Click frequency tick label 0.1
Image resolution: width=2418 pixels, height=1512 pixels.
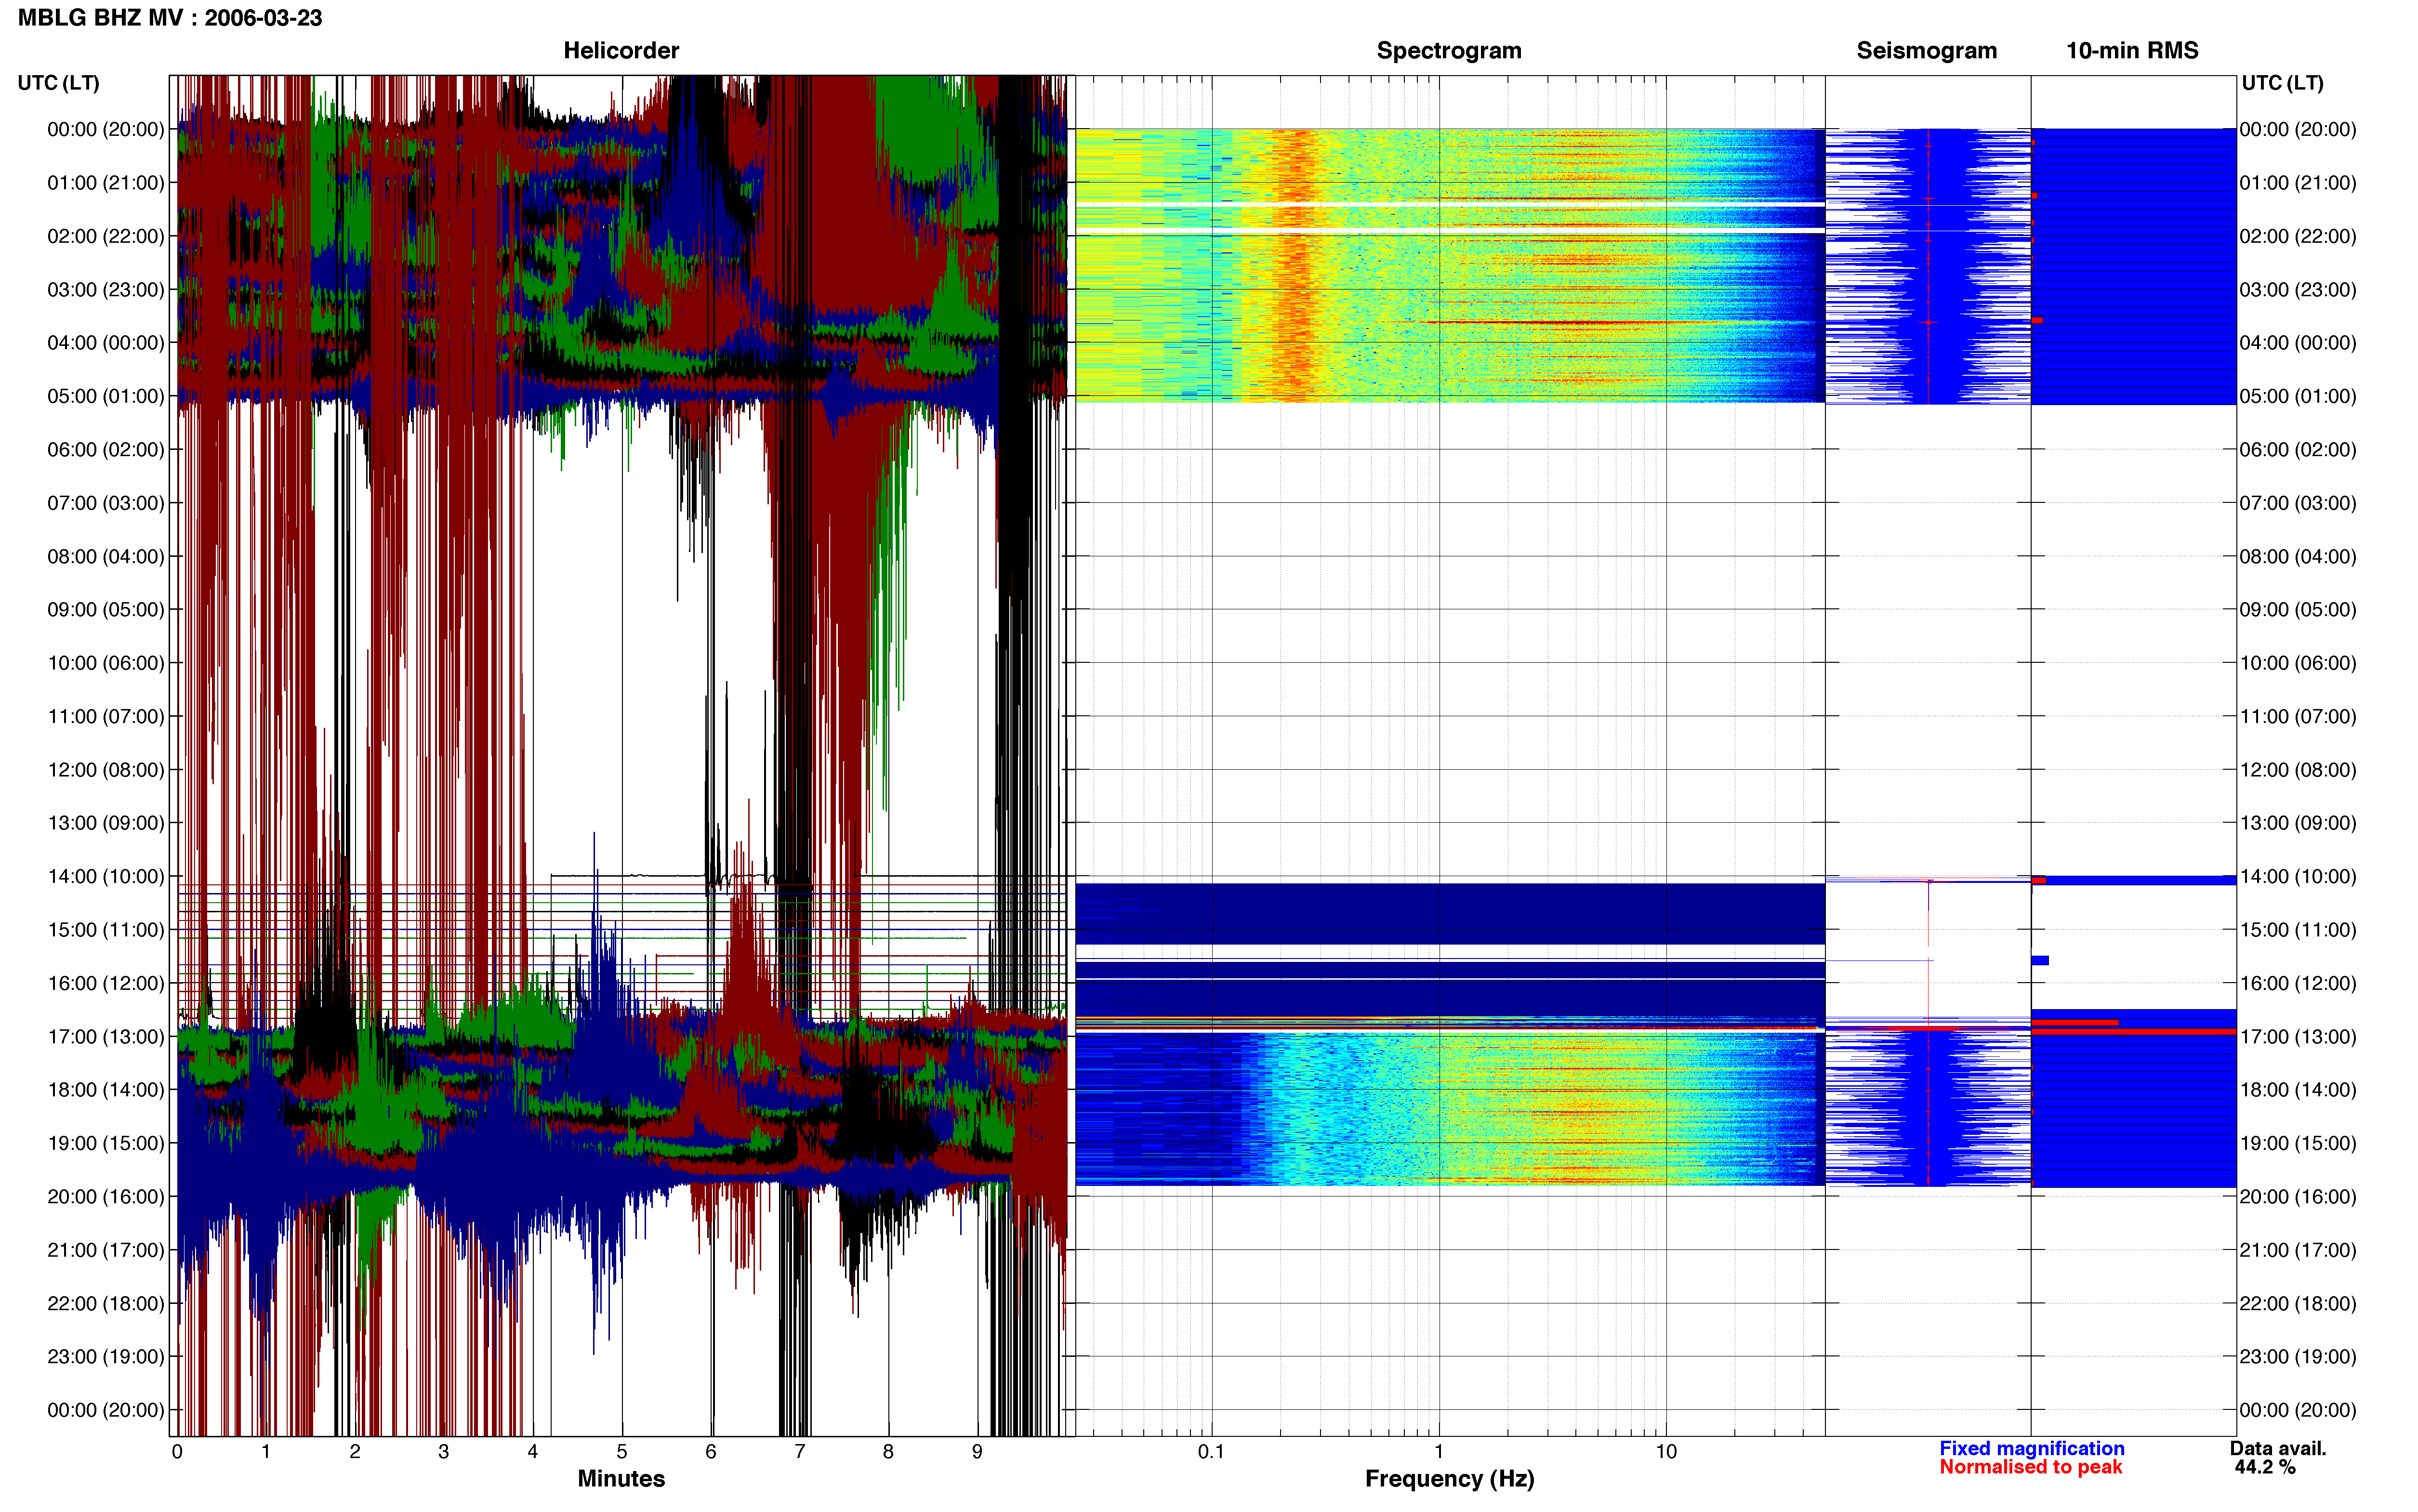(x=1211, y=1452)
